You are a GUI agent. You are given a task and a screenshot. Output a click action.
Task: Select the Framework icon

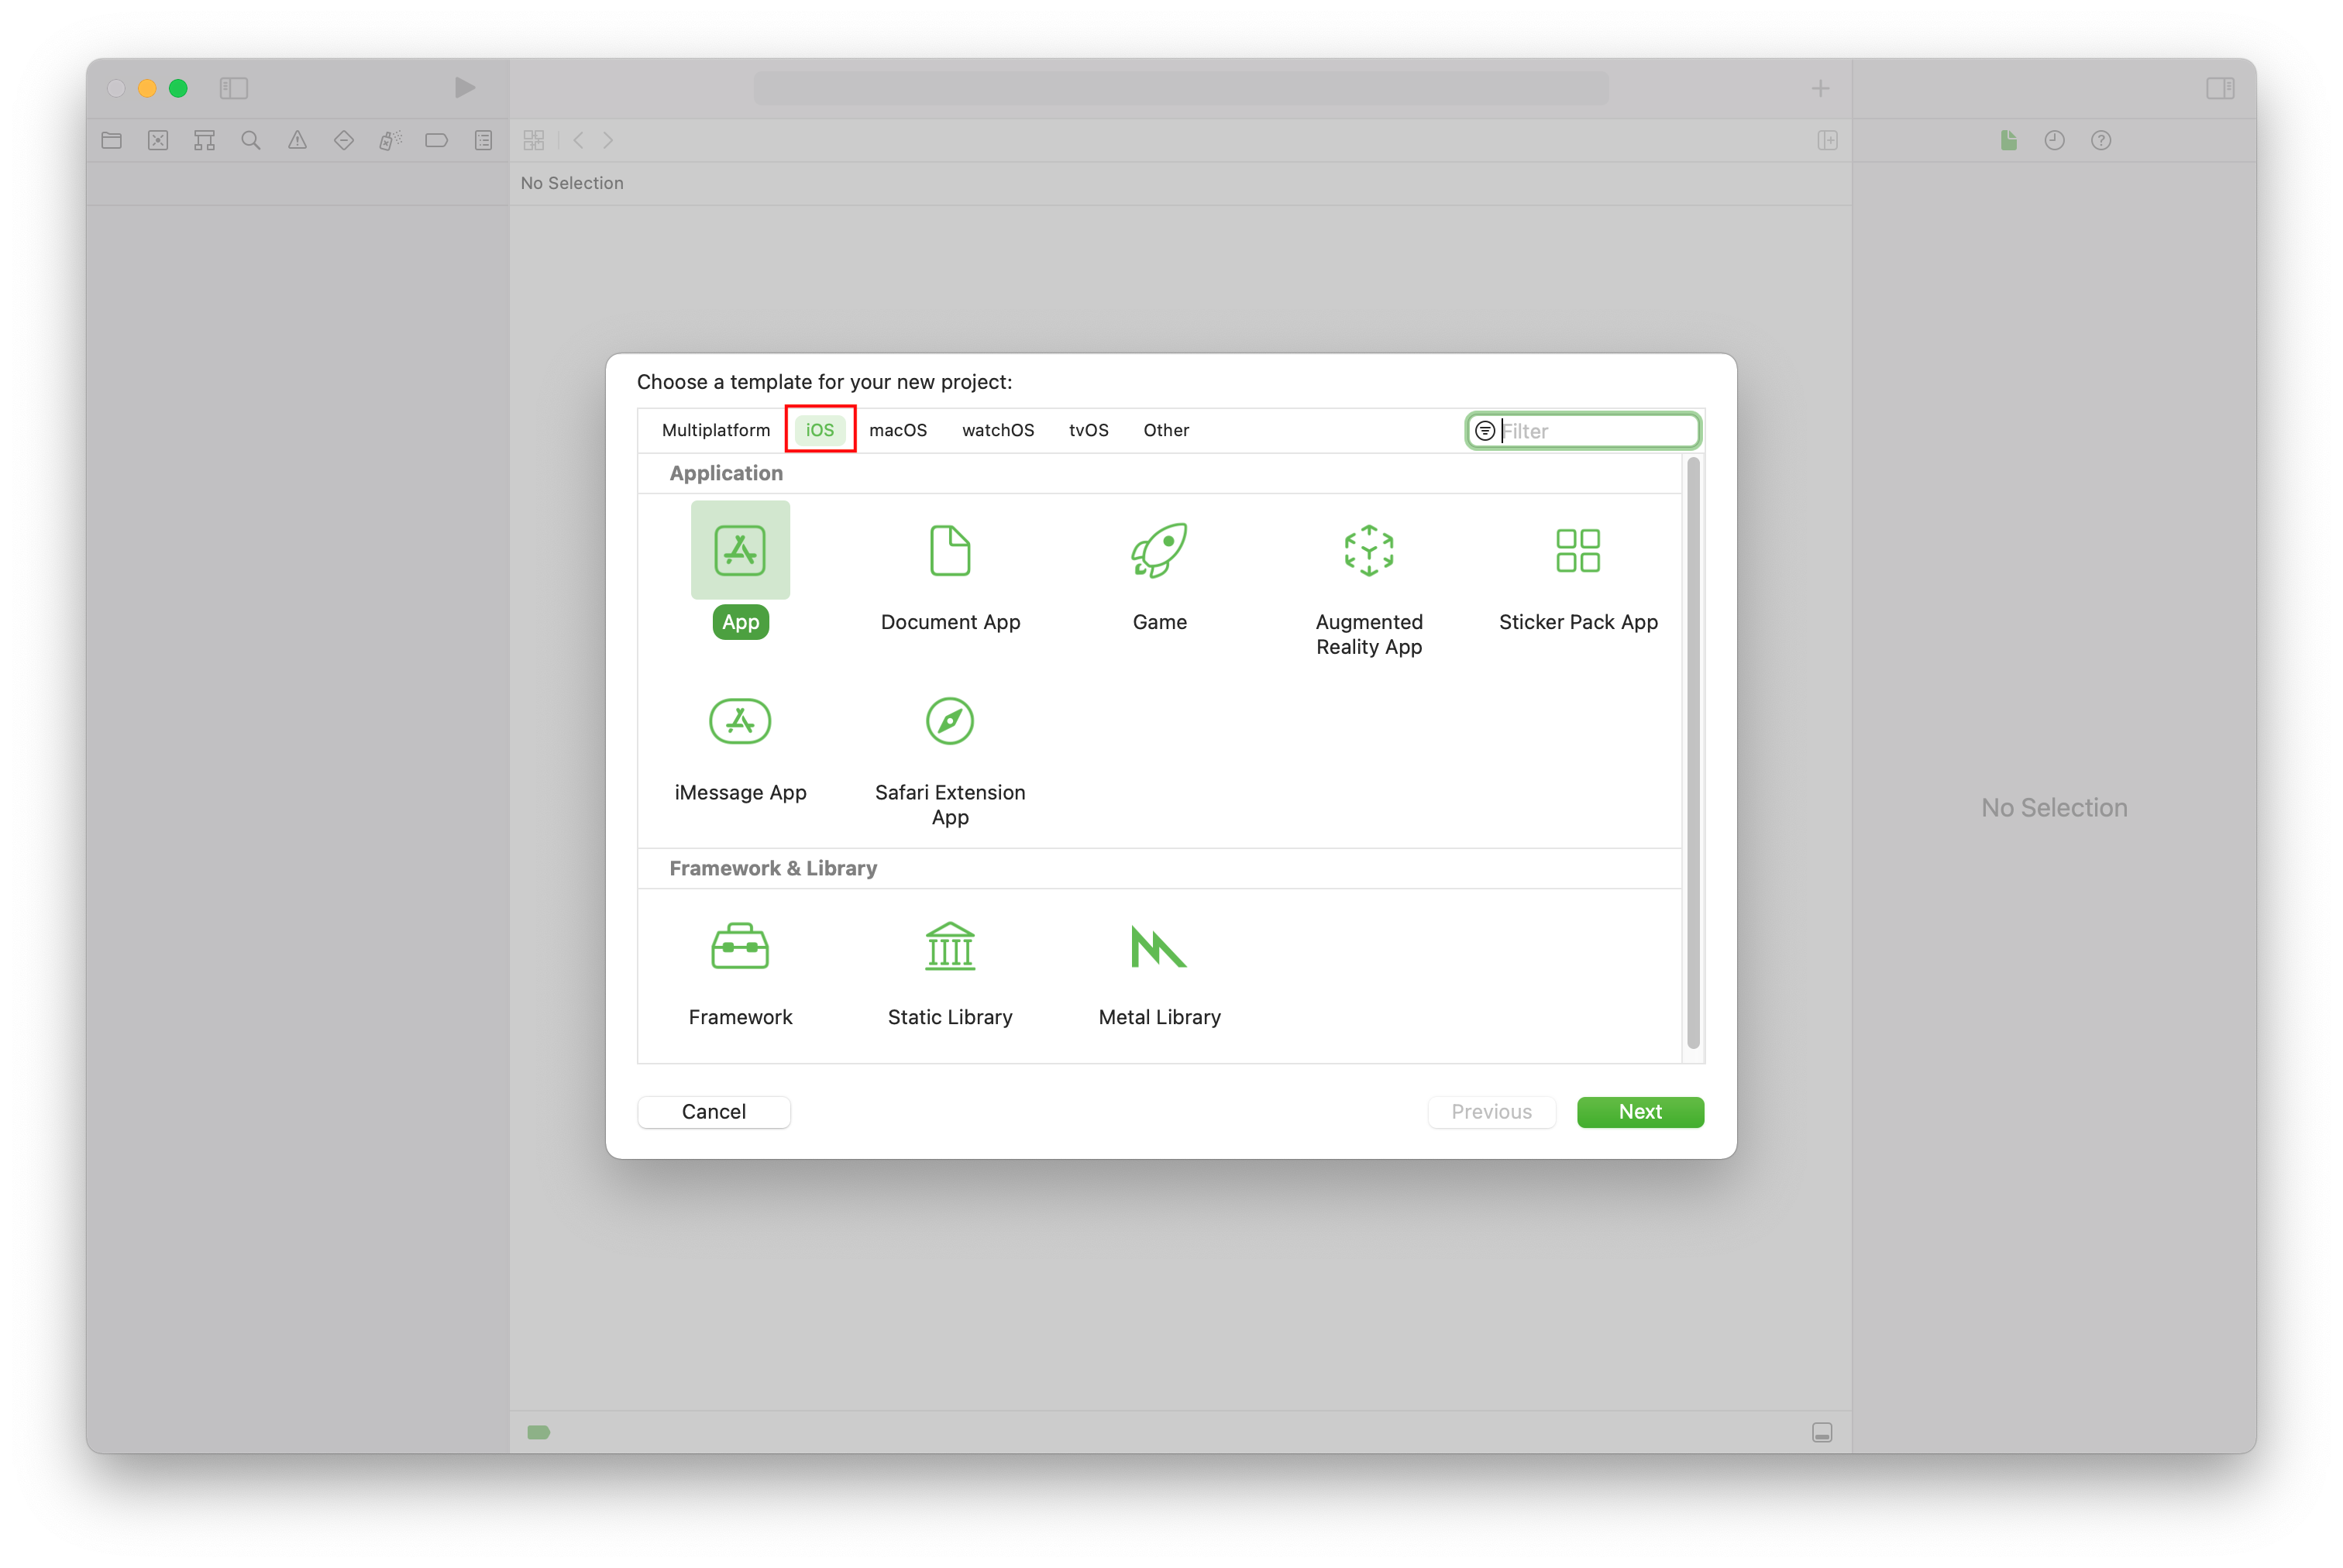[x=740, y=945]
